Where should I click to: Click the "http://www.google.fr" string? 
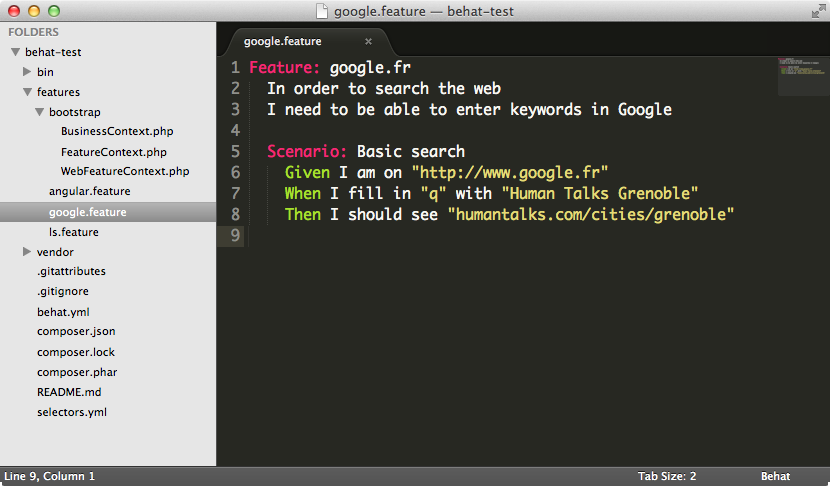click(x=510, y=173)
